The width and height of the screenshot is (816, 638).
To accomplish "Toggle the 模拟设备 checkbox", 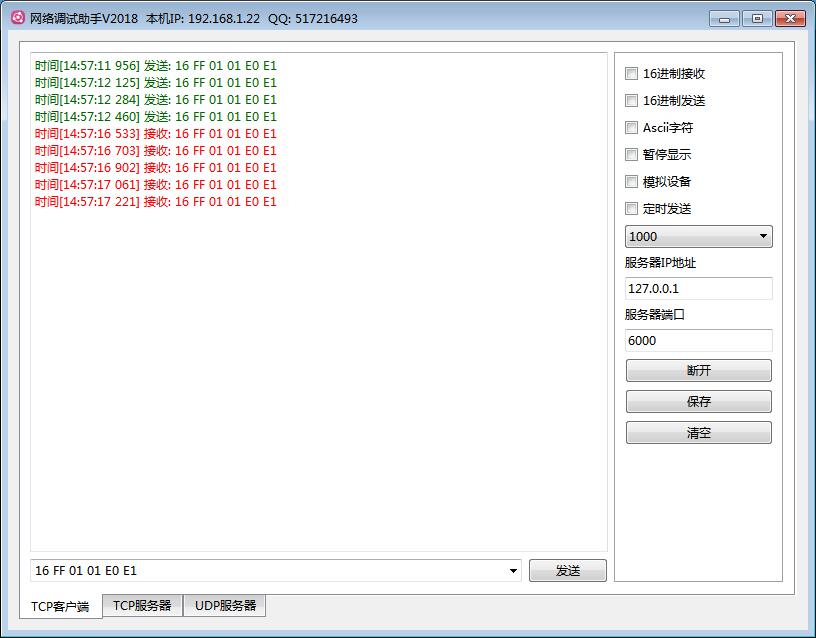I will pos(631,181).
